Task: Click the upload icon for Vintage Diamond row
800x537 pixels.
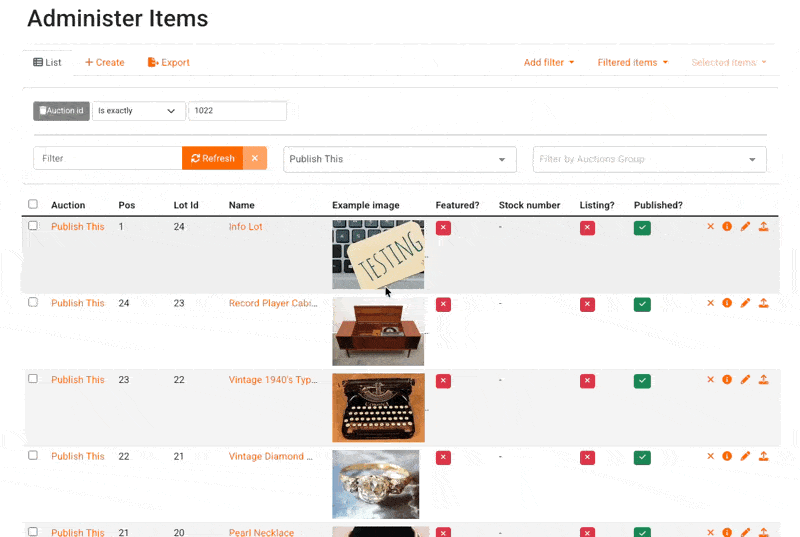Action: (x=763, y=456)
